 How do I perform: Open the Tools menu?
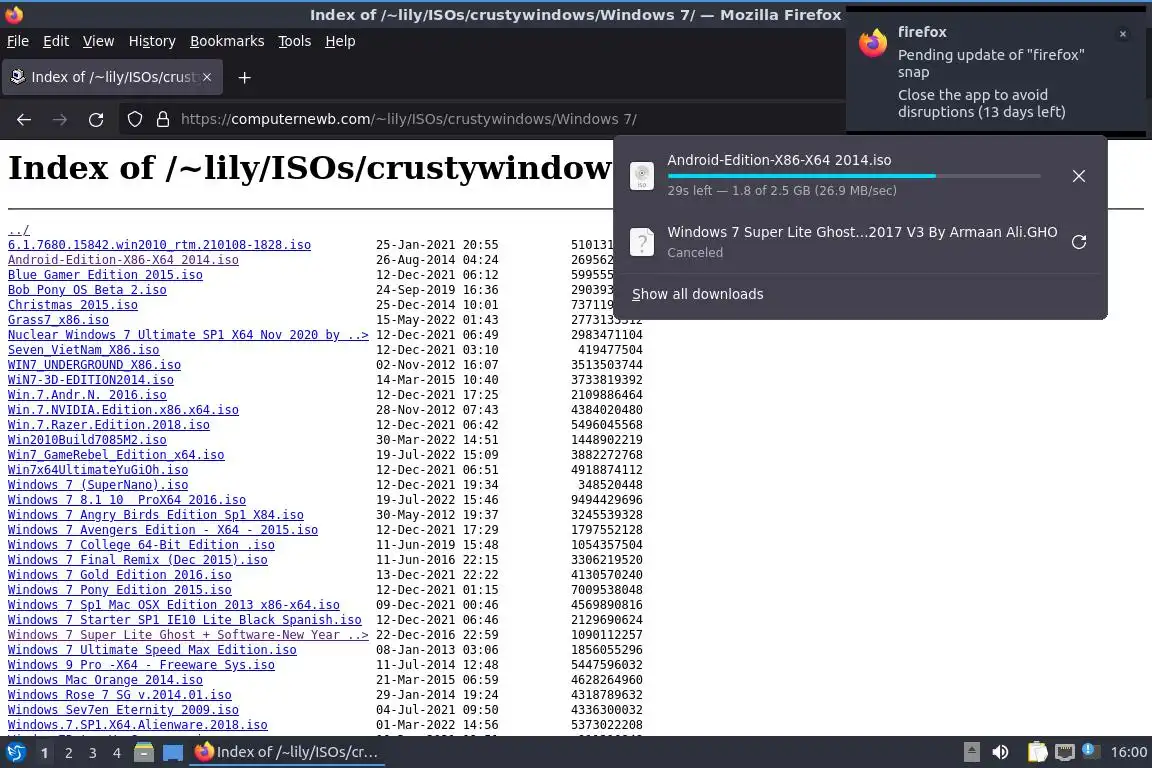(295, 41)
